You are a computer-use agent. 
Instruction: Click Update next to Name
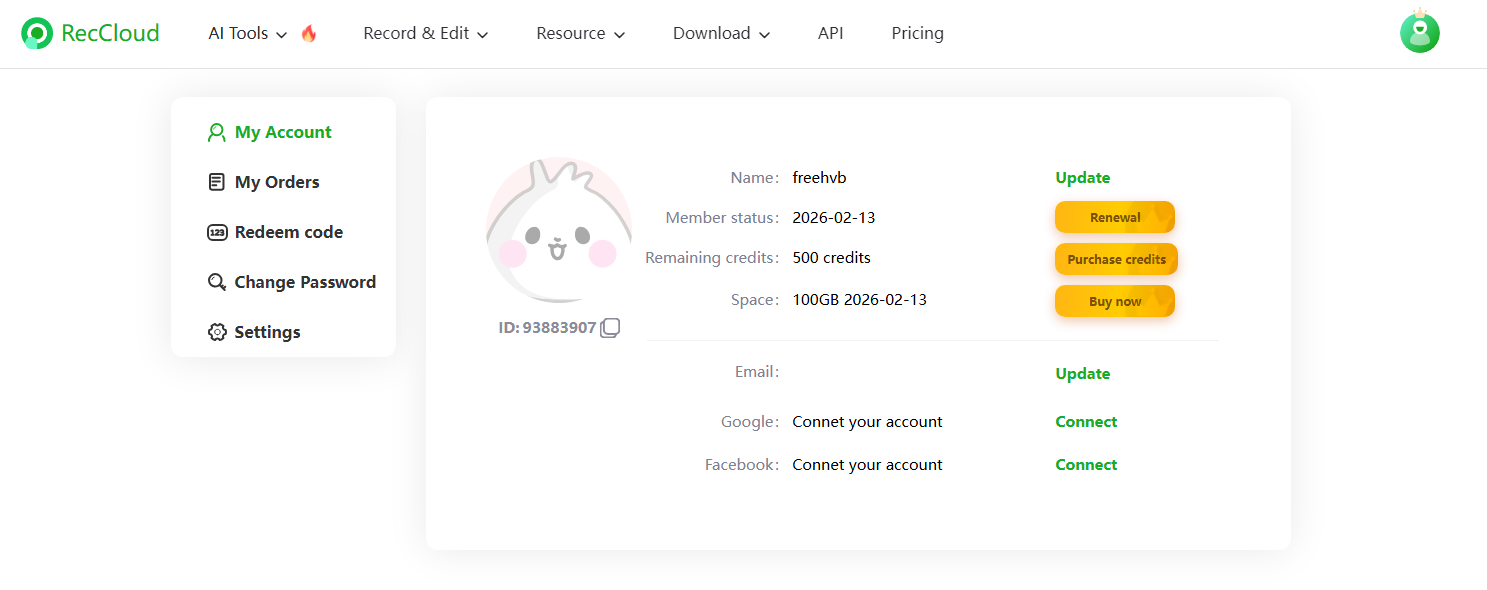1082,178
